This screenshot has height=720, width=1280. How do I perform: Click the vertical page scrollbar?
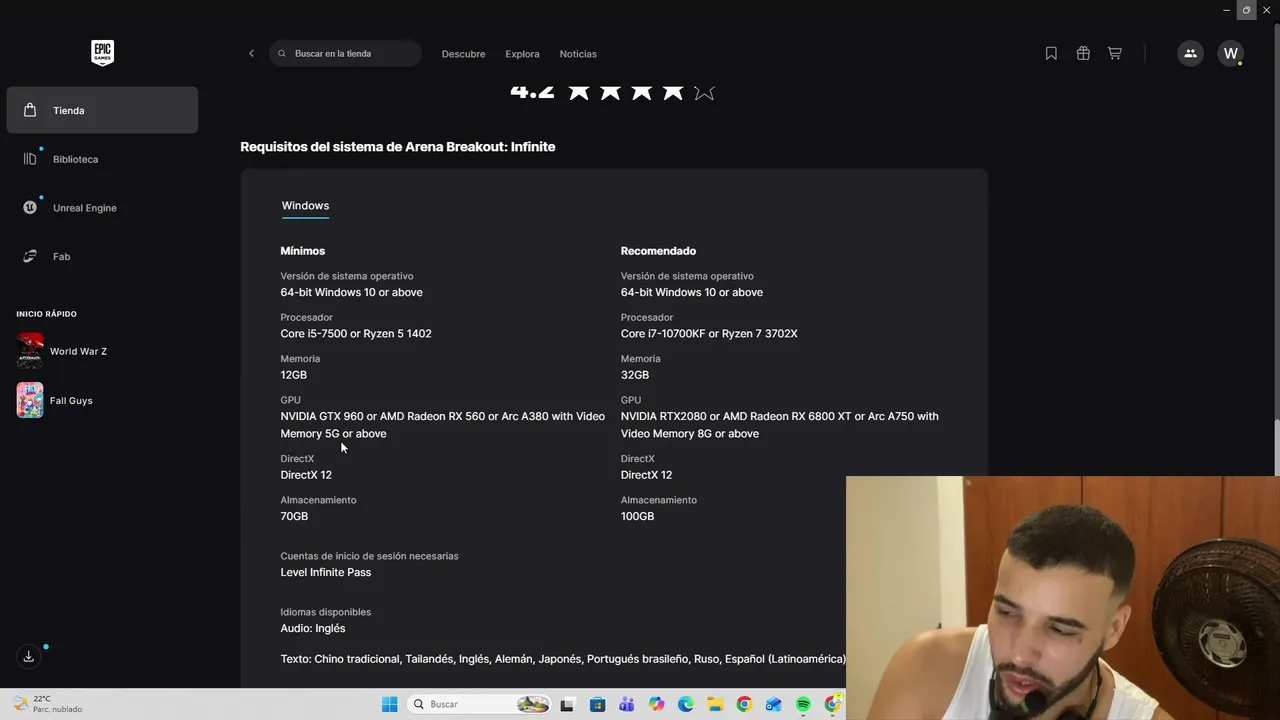point(1275,448)
